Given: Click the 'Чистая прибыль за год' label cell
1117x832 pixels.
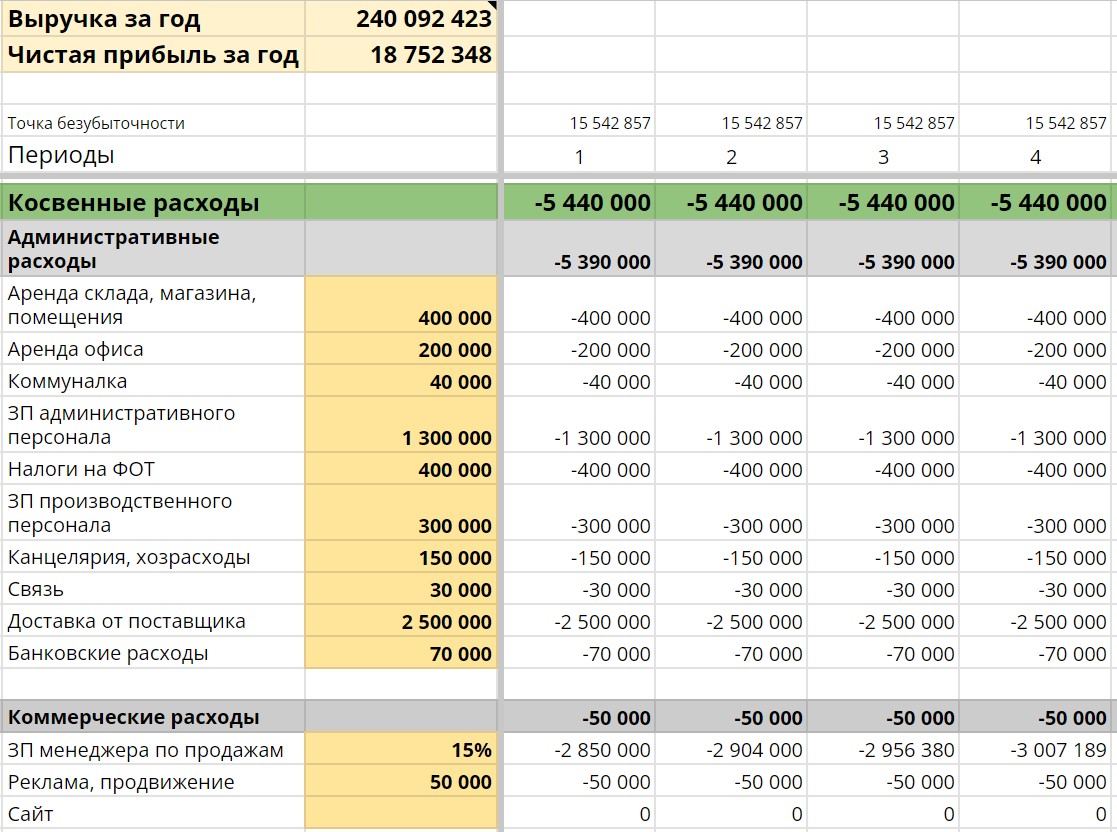Looking at the screenshot, I should (x=153, y=55).
